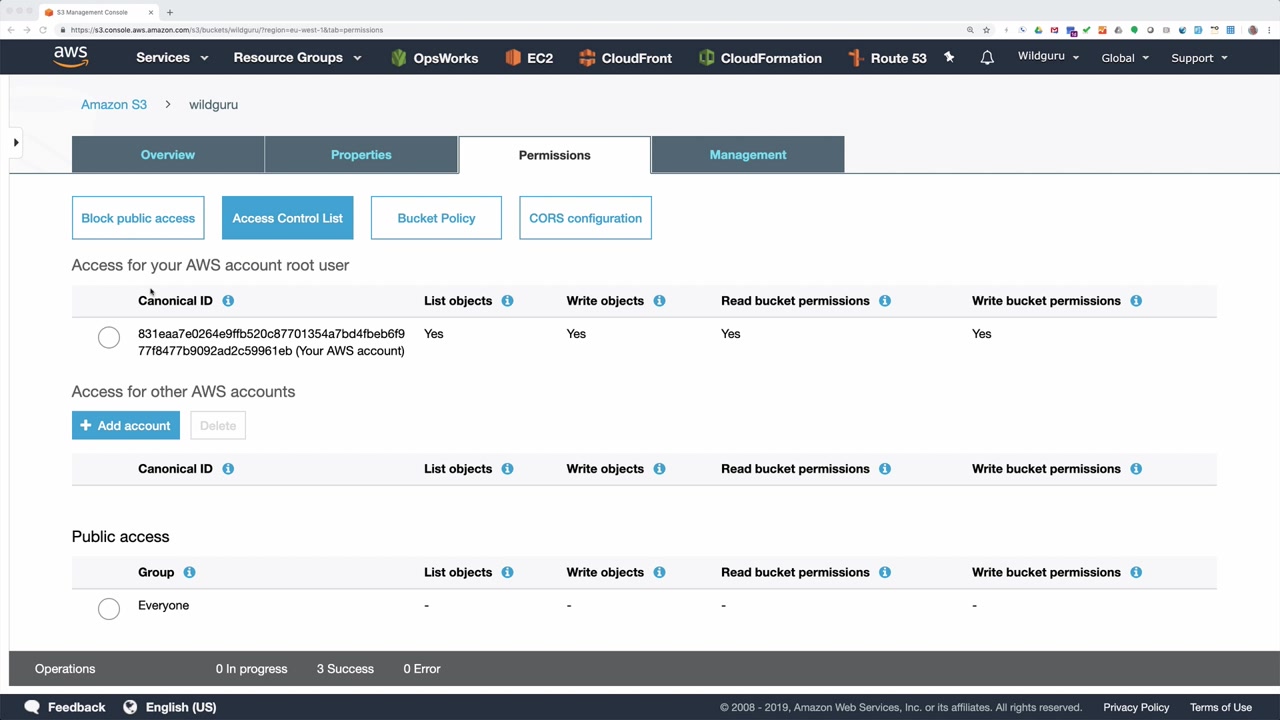Expand the Resource Groups dropdown

297,58
